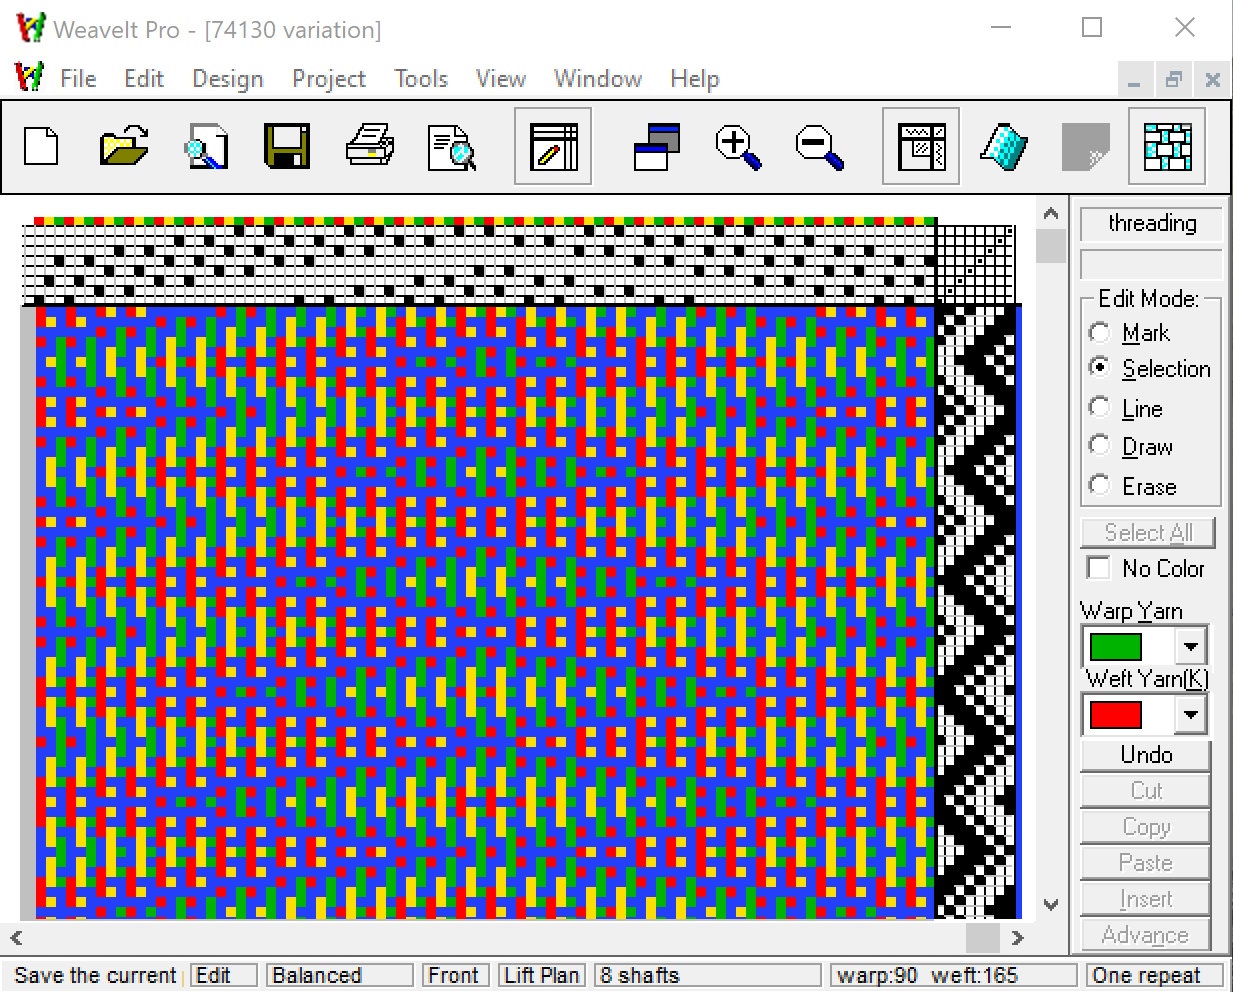
Task: Select the tiled fabric view icon
Action: point(1167,146)
